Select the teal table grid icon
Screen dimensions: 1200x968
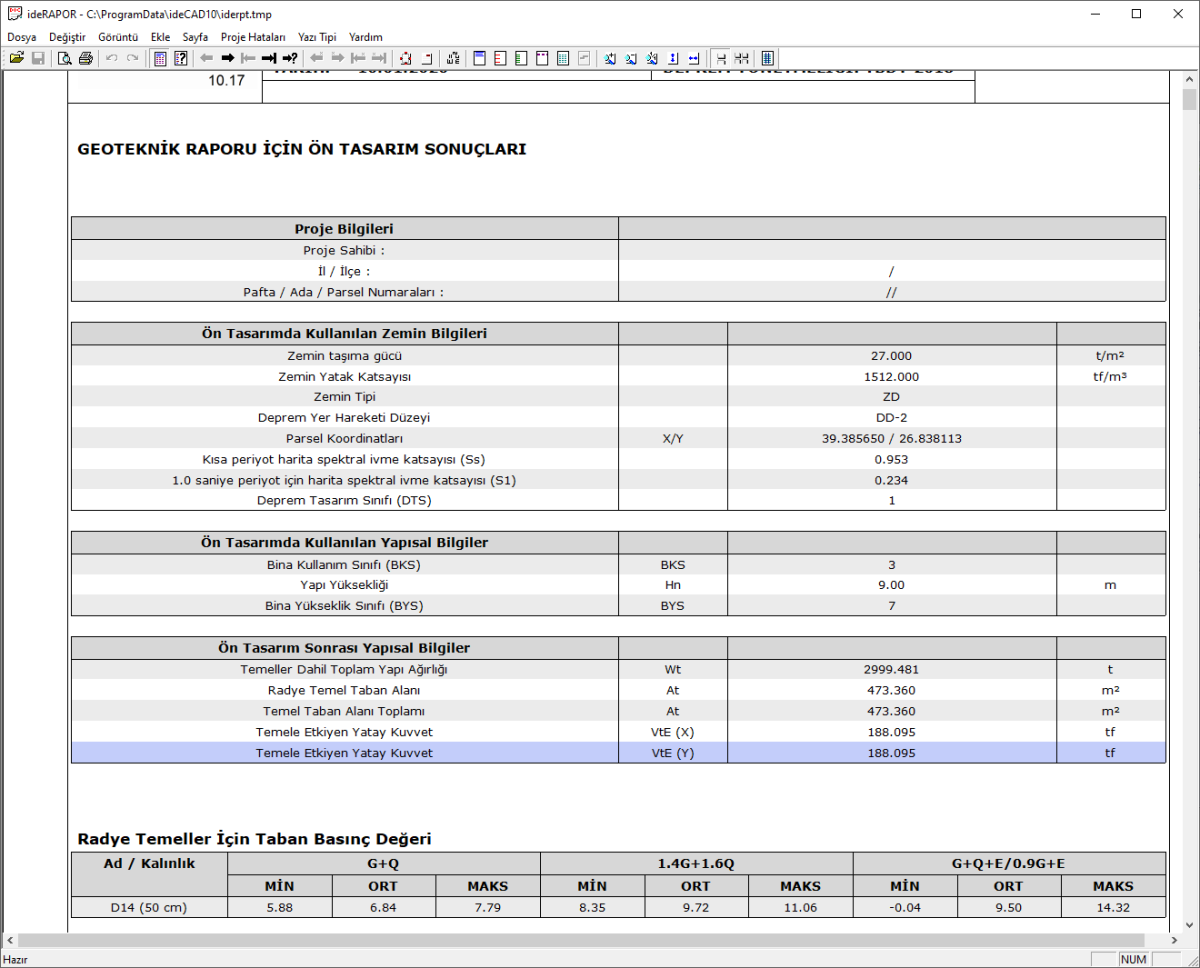point(563,58)
